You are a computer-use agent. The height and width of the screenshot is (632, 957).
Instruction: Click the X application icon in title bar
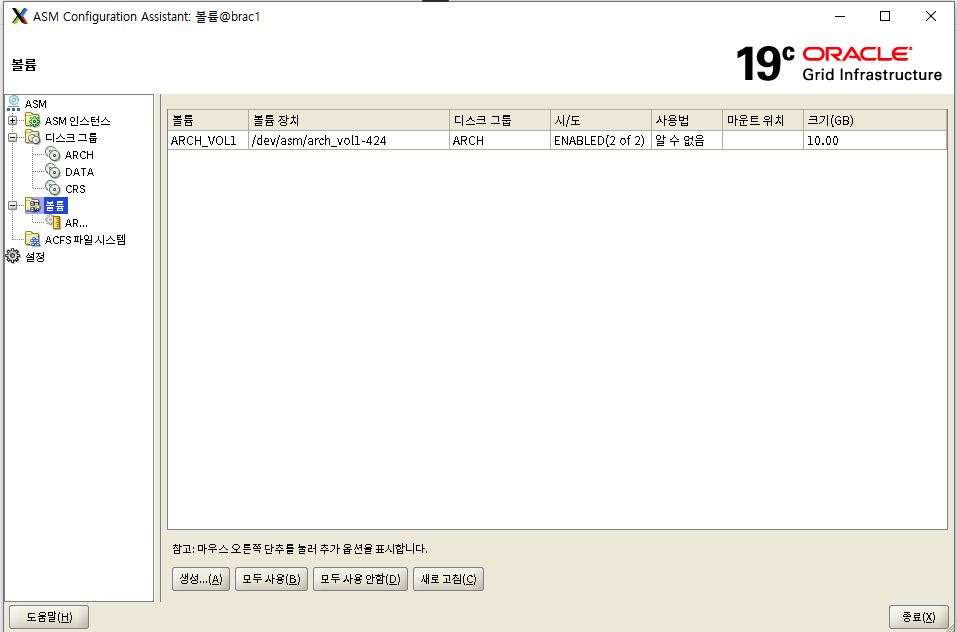point(20,16)
